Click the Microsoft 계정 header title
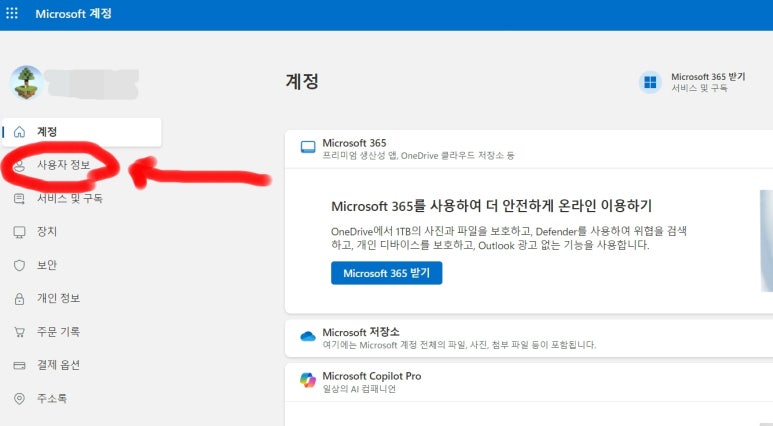773x426 pixels. point(73,14)
